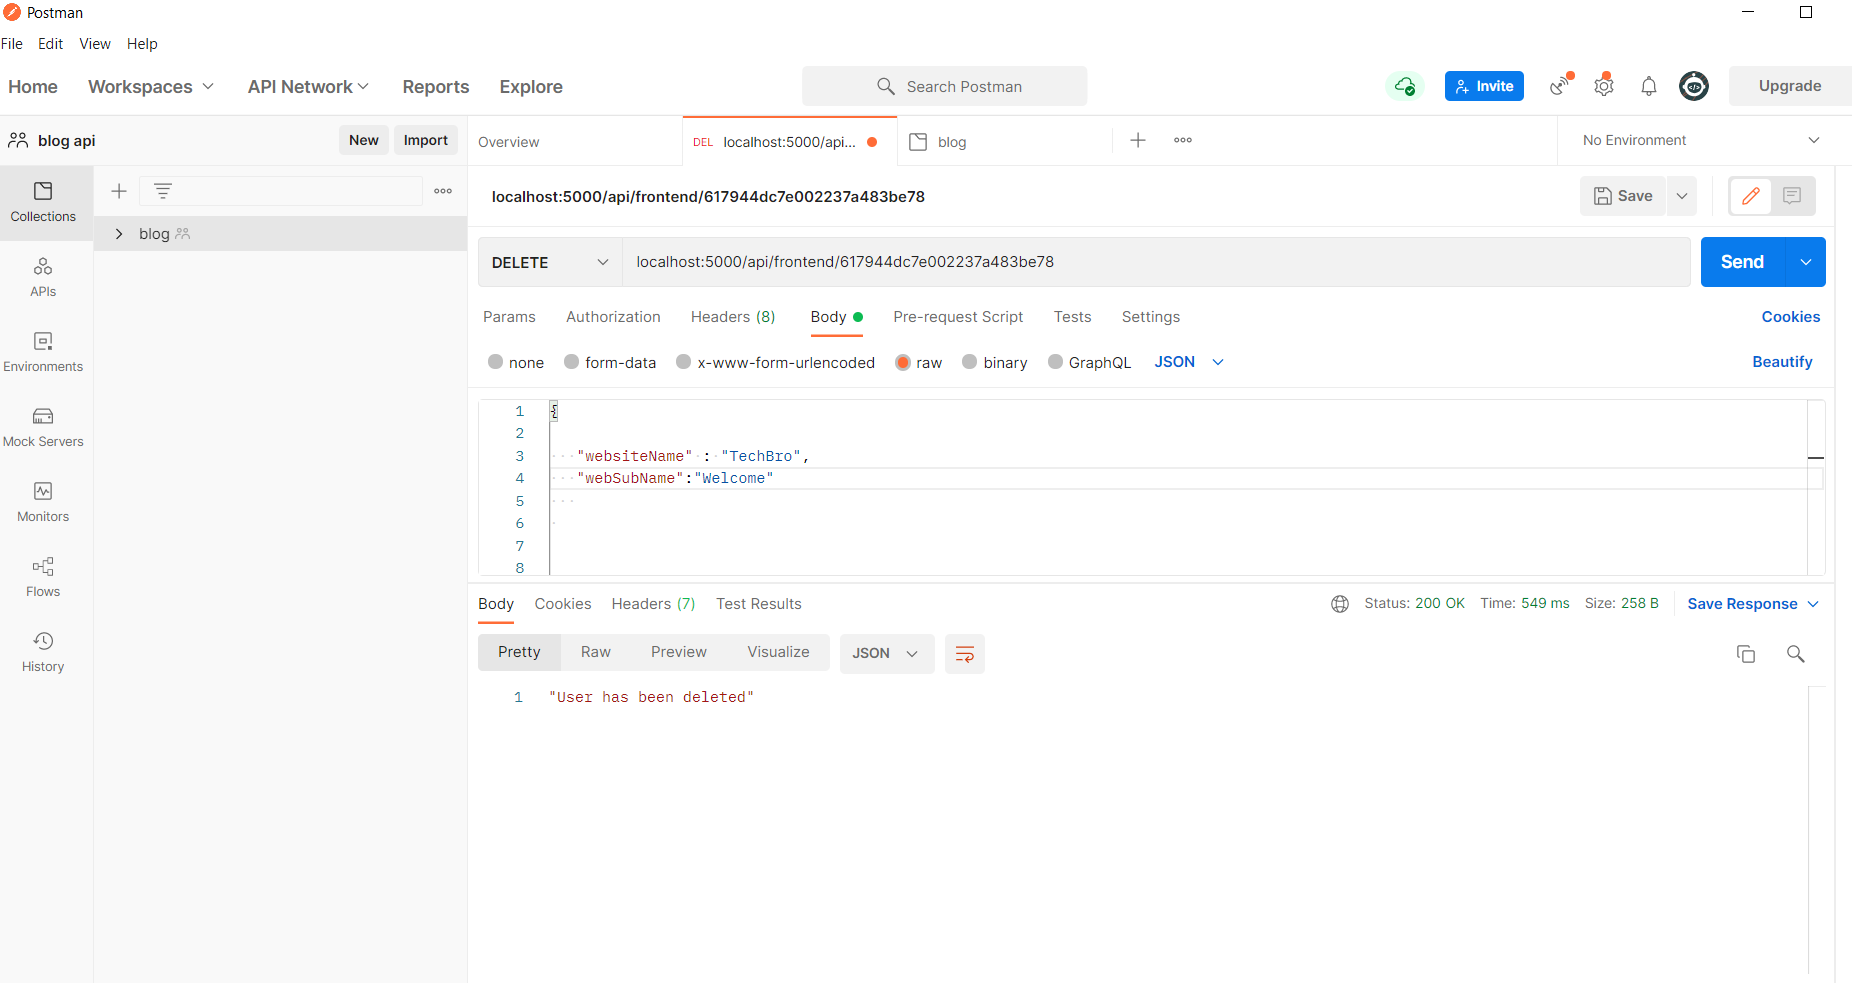Select the binary body type
Screen dimensions: 1852x983
point(970,362)
